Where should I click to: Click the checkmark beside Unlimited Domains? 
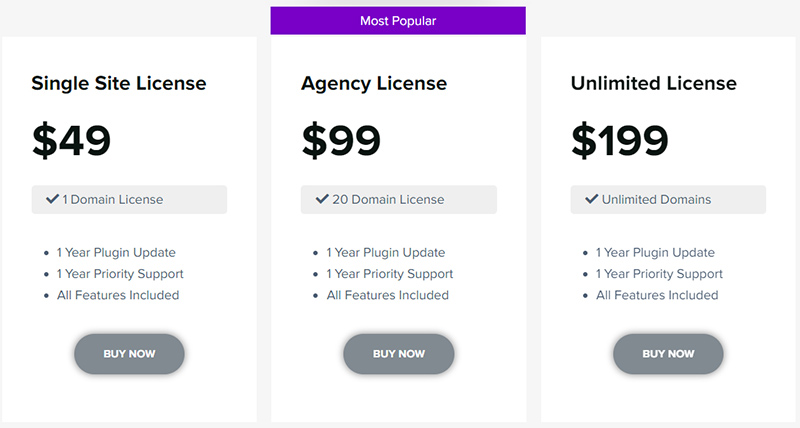click(x=592, y=199)
